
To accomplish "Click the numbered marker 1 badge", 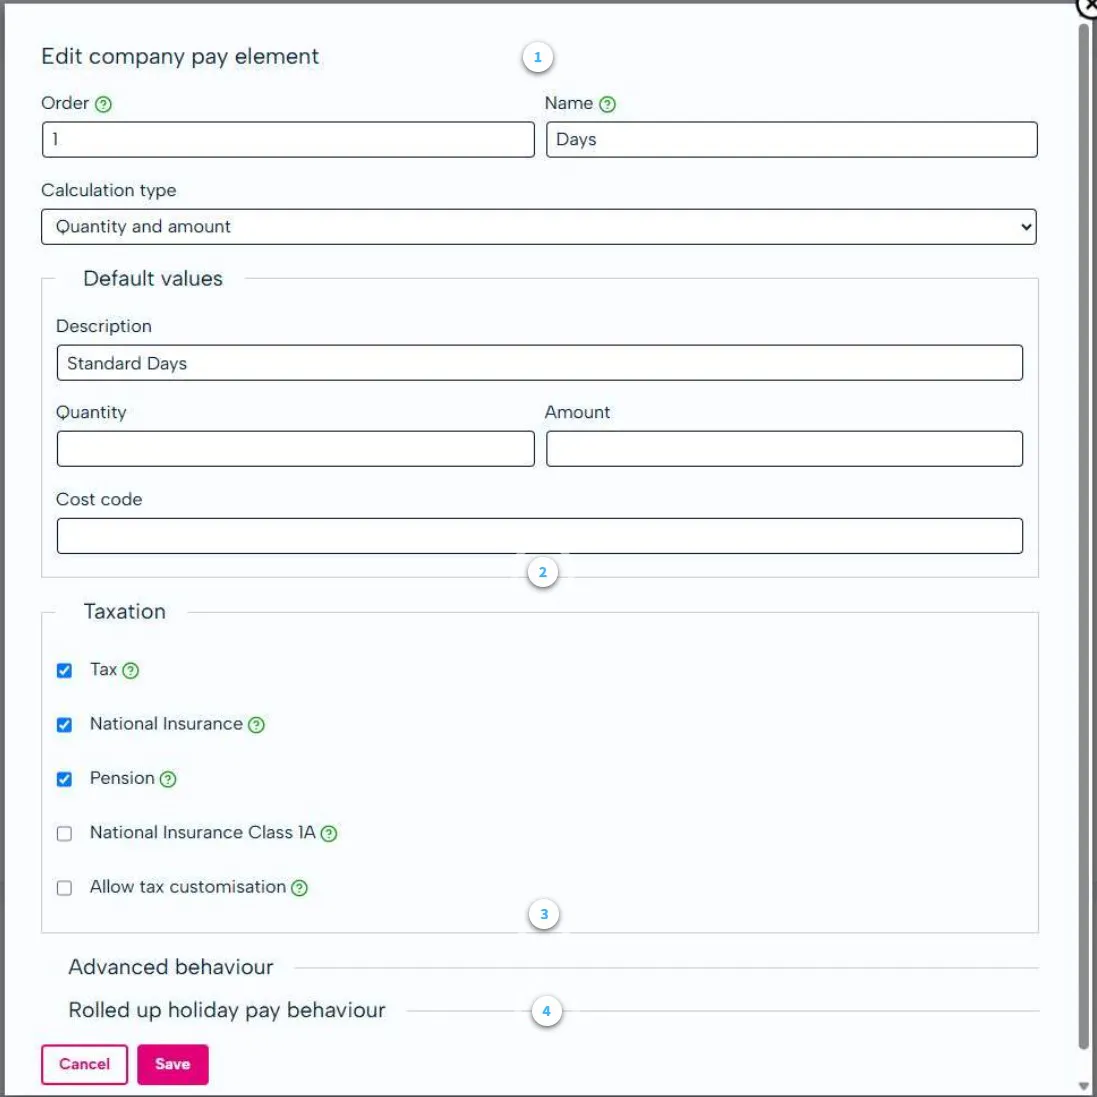I will pos(537,58).
